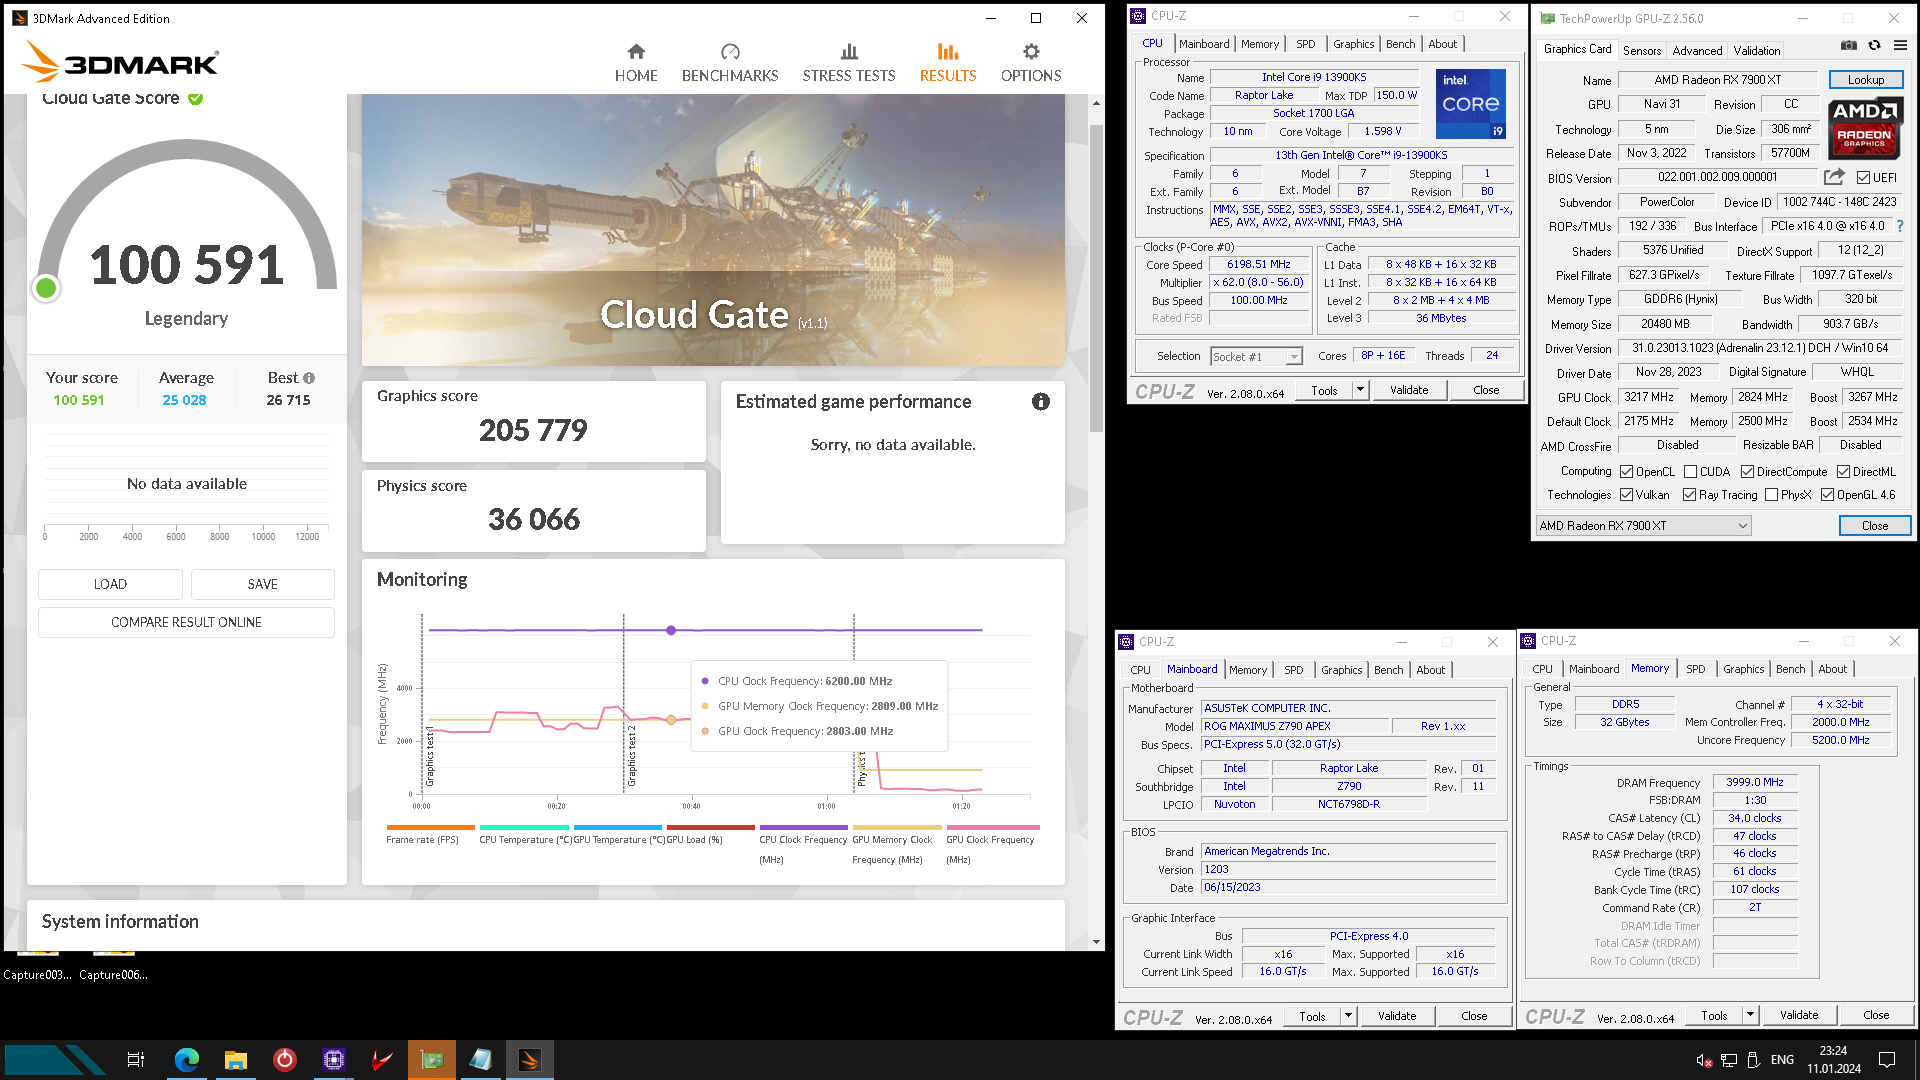Open the notification center icon
The height and width of the screenshot is (1080, 1920).
click(x=1887, y=1060)
